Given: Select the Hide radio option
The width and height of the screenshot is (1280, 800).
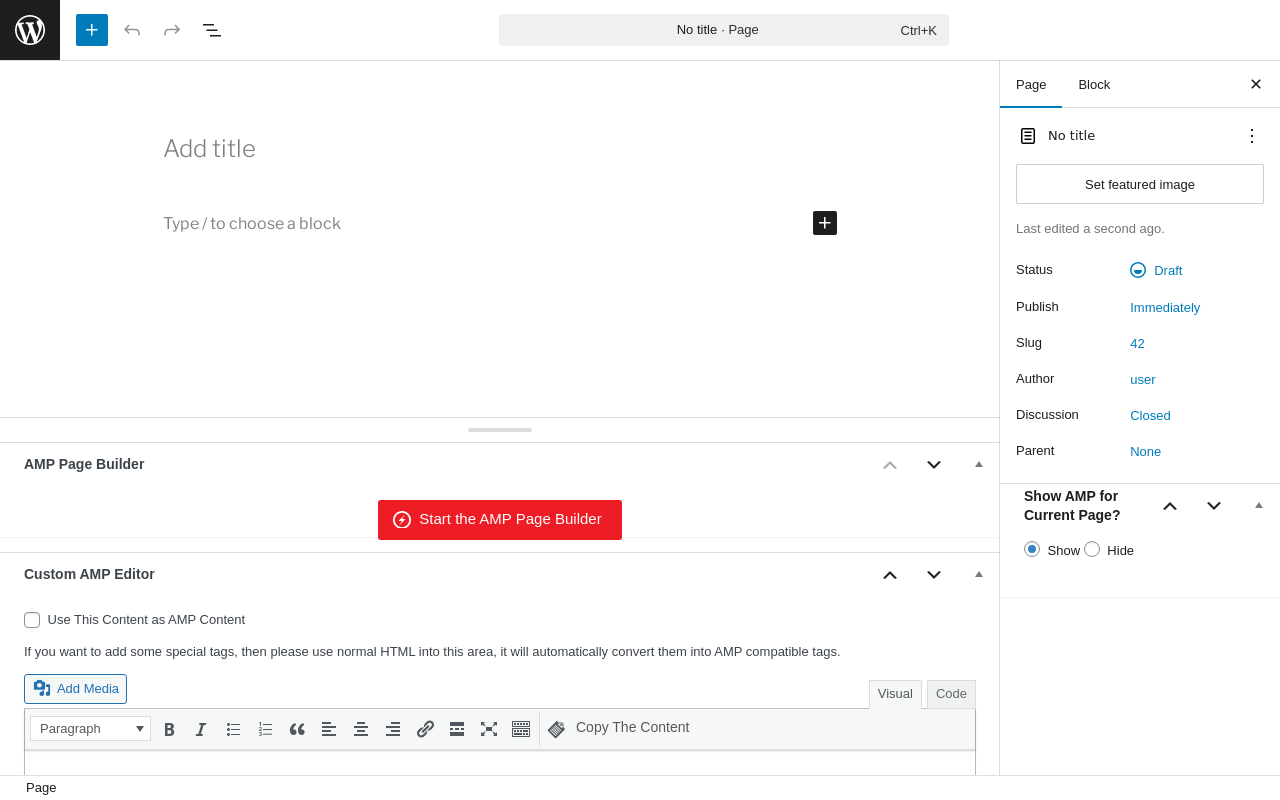Looking at the screenshot, I should coord(1092,549).
